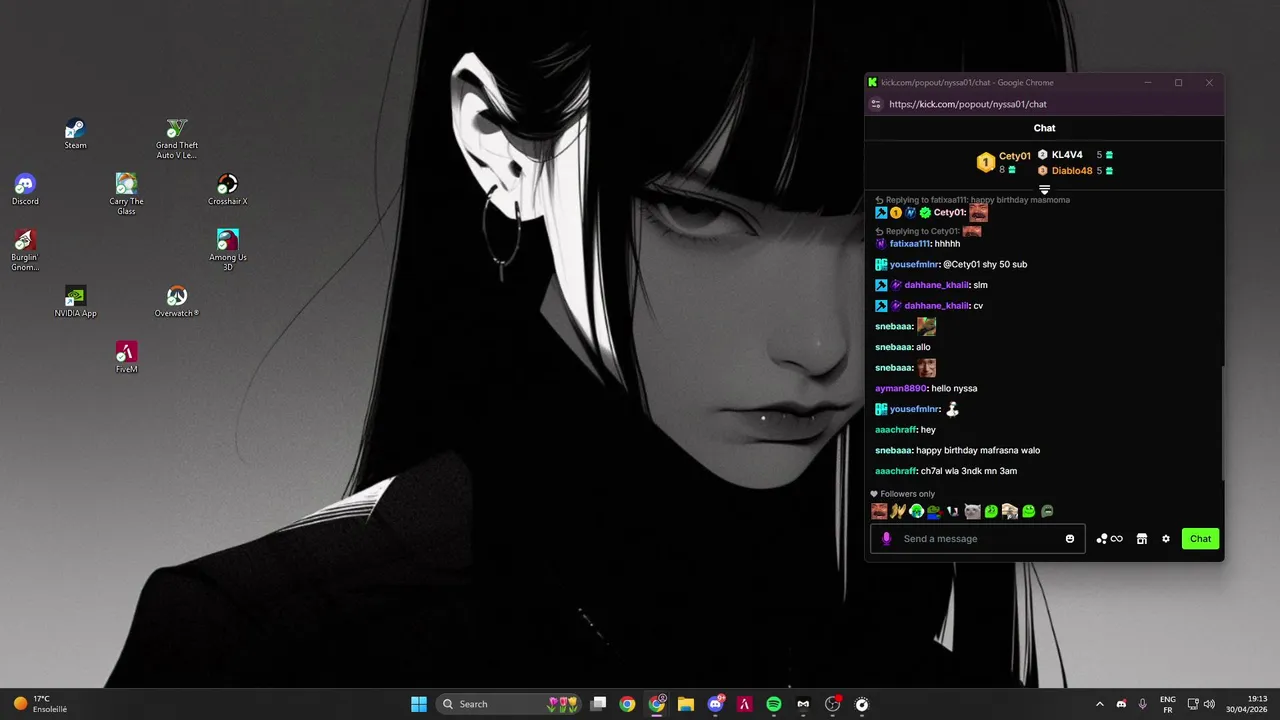Screen dimensions: 1280x720
Task: Select the NVIDIA App desktop icon
Action: (x=75, y=302)
